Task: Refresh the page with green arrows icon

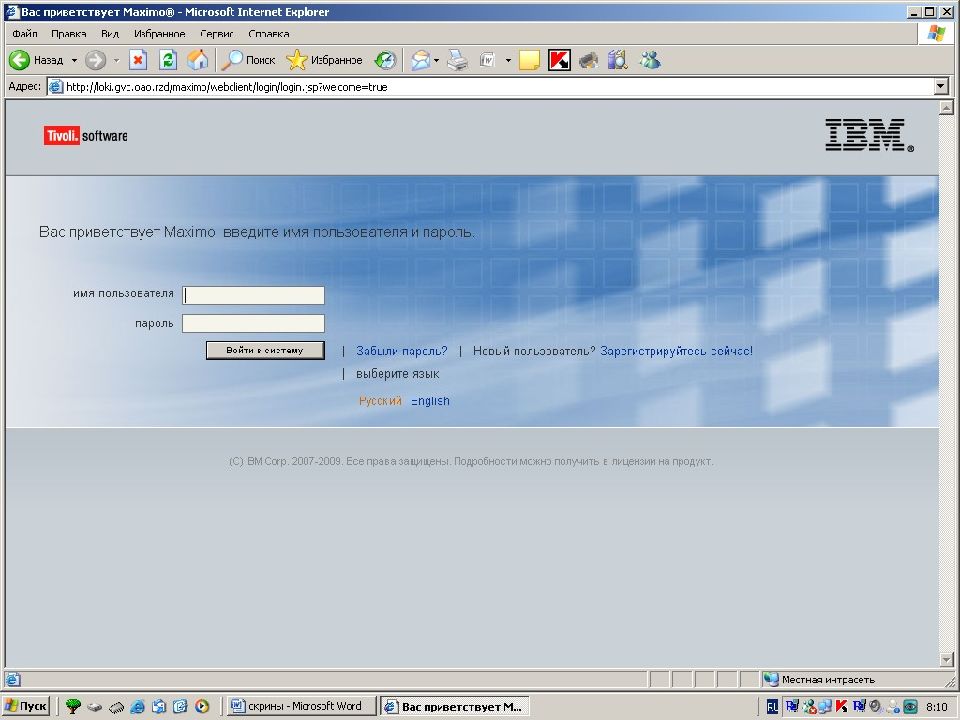Action: (x=168, y=60)
